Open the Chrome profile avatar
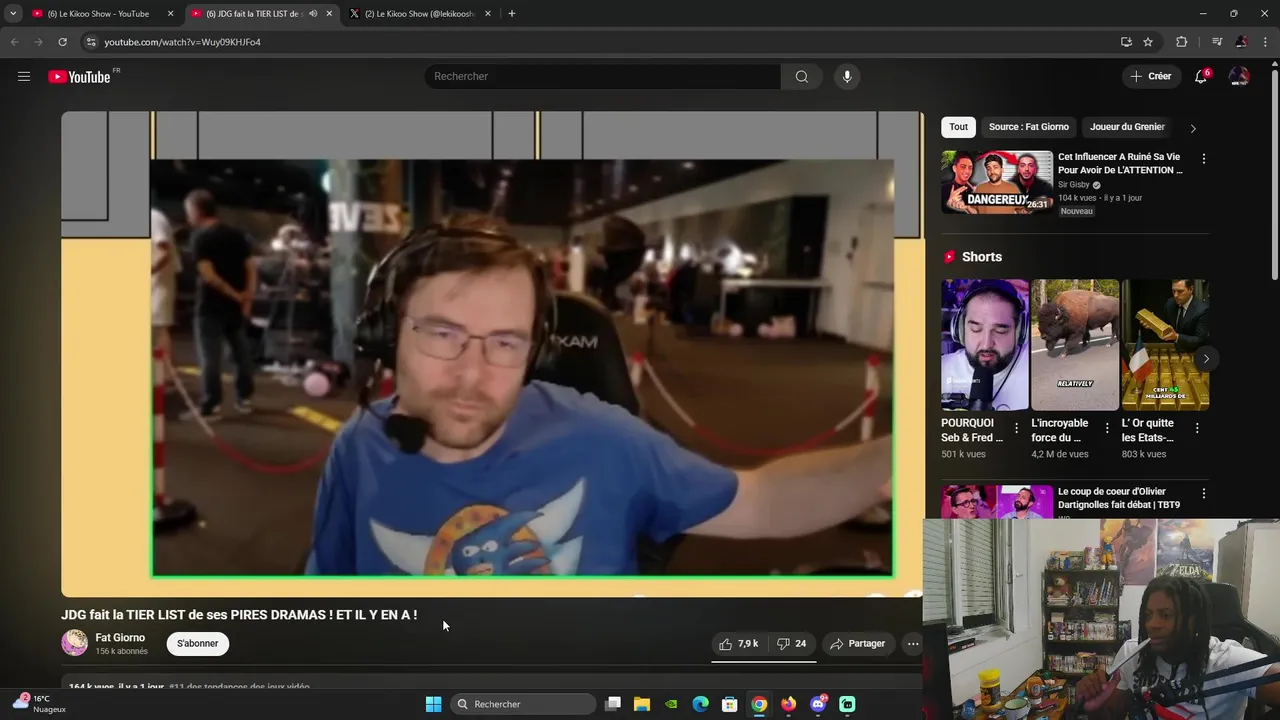This screenshot has height=720, width=1280. click(1241, 42)
